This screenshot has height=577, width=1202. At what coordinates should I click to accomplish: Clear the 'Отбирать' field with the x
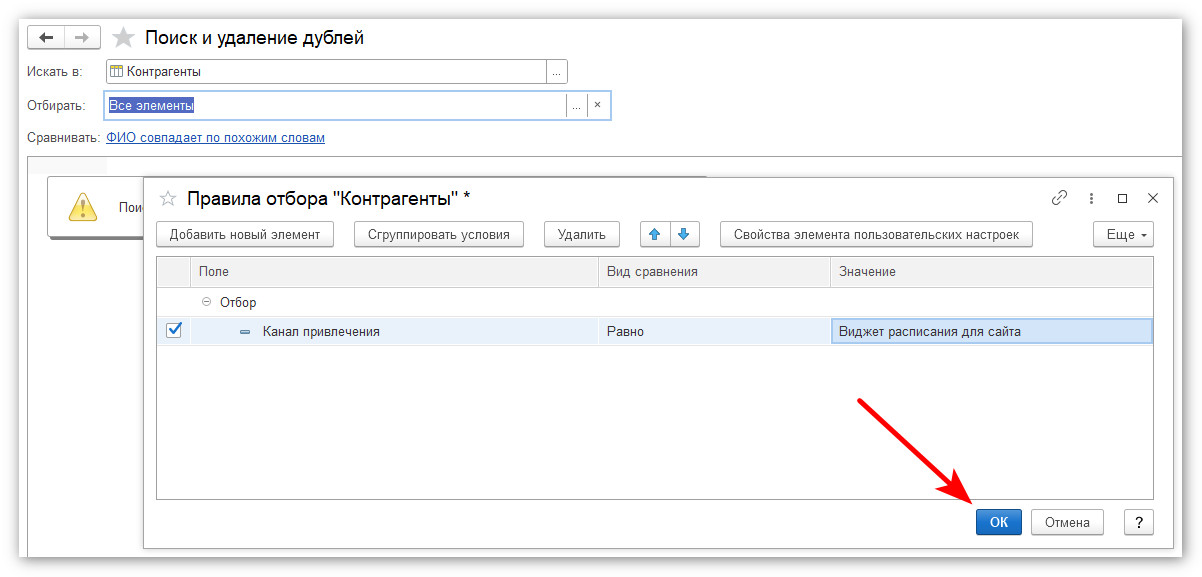click(x=597, y=105)
